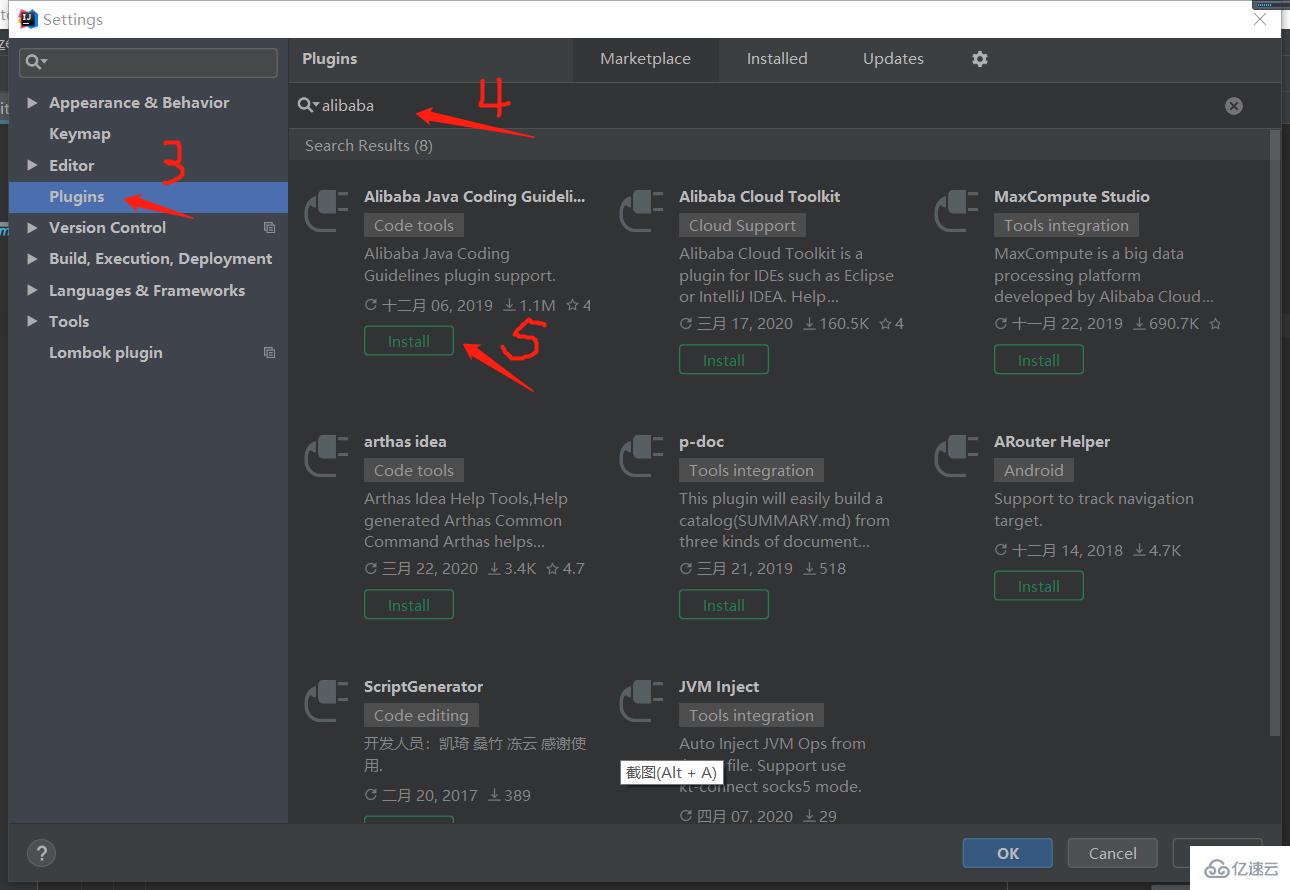This screenshot has height=890, width=1290.
Task: Click the Code tools tag under Alibaba Java Coding
Action: tap(414, 226)
